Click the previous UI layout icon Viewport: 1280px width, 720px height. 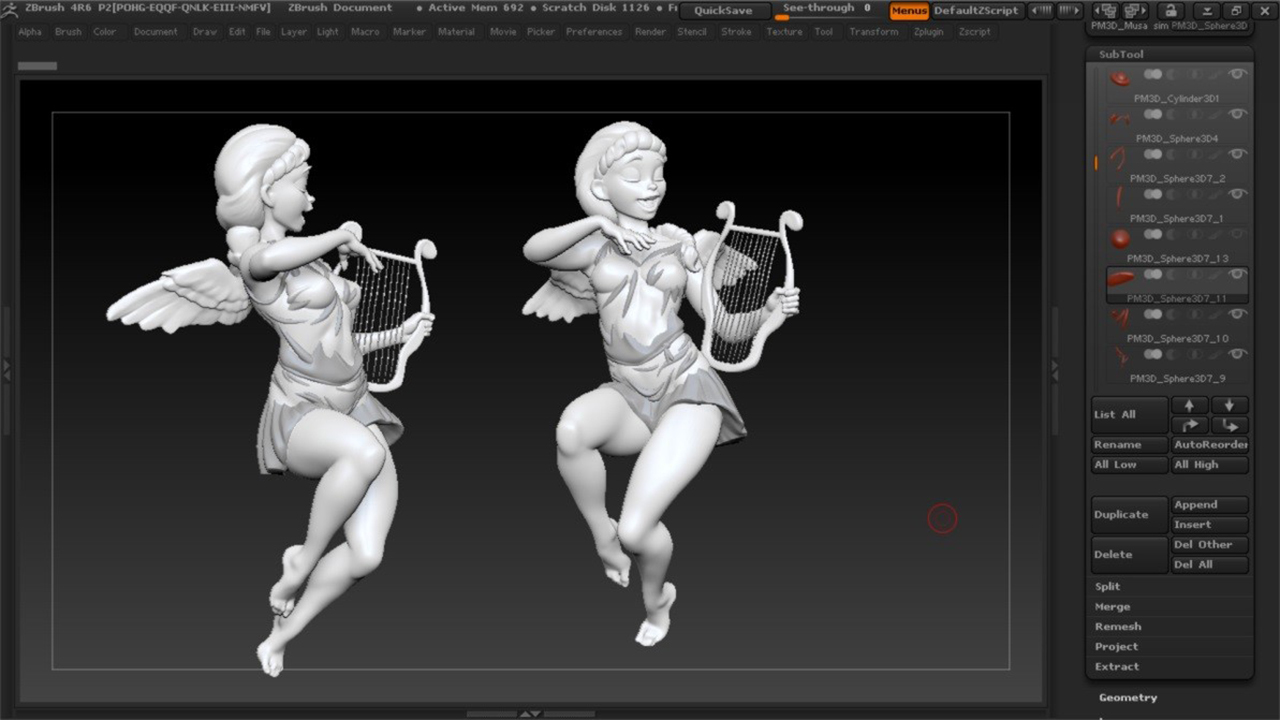pos(1104,11)
